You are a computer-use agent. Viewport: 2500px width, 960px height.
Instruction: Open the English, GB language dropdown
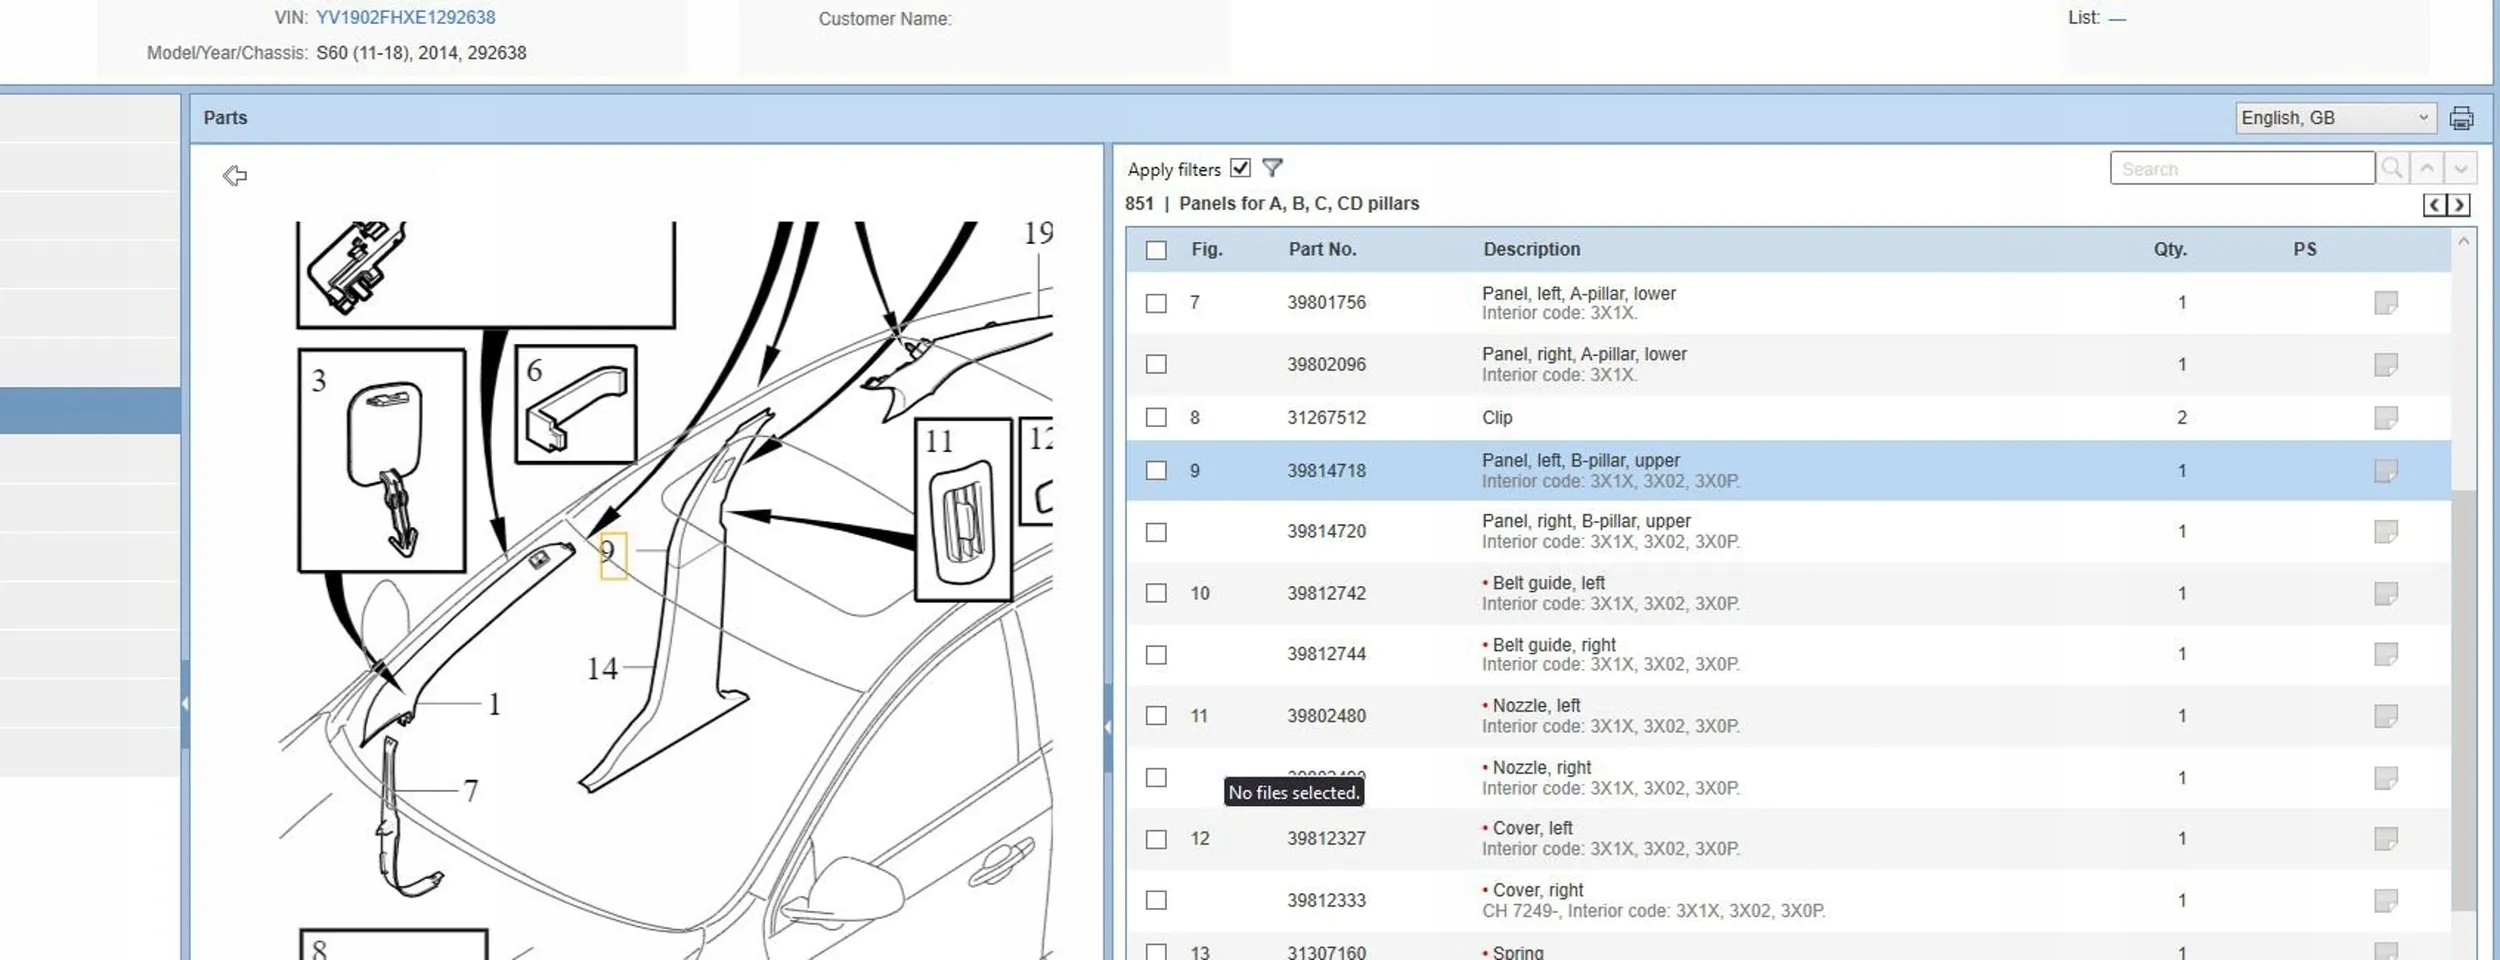coord(2334,118)
